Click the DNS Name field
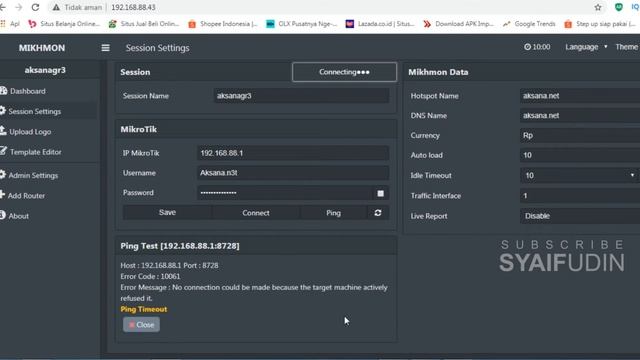640x360 pixels. [580, 116]
